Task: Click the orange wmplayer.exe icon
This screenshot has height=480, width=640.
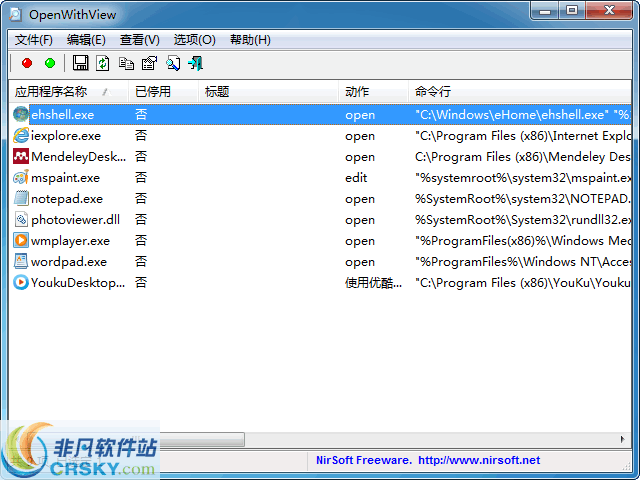Action: (20, 240)
